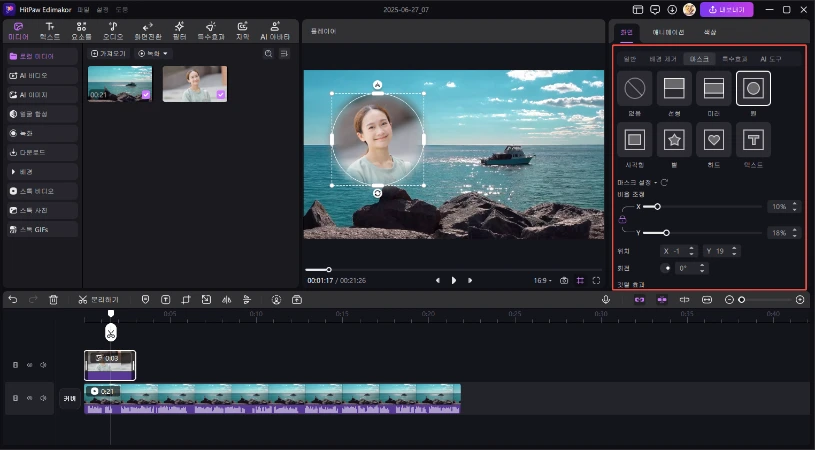
Task: Switch to the 필터 (Filter) tab
Action: click(x=179, y=31)
